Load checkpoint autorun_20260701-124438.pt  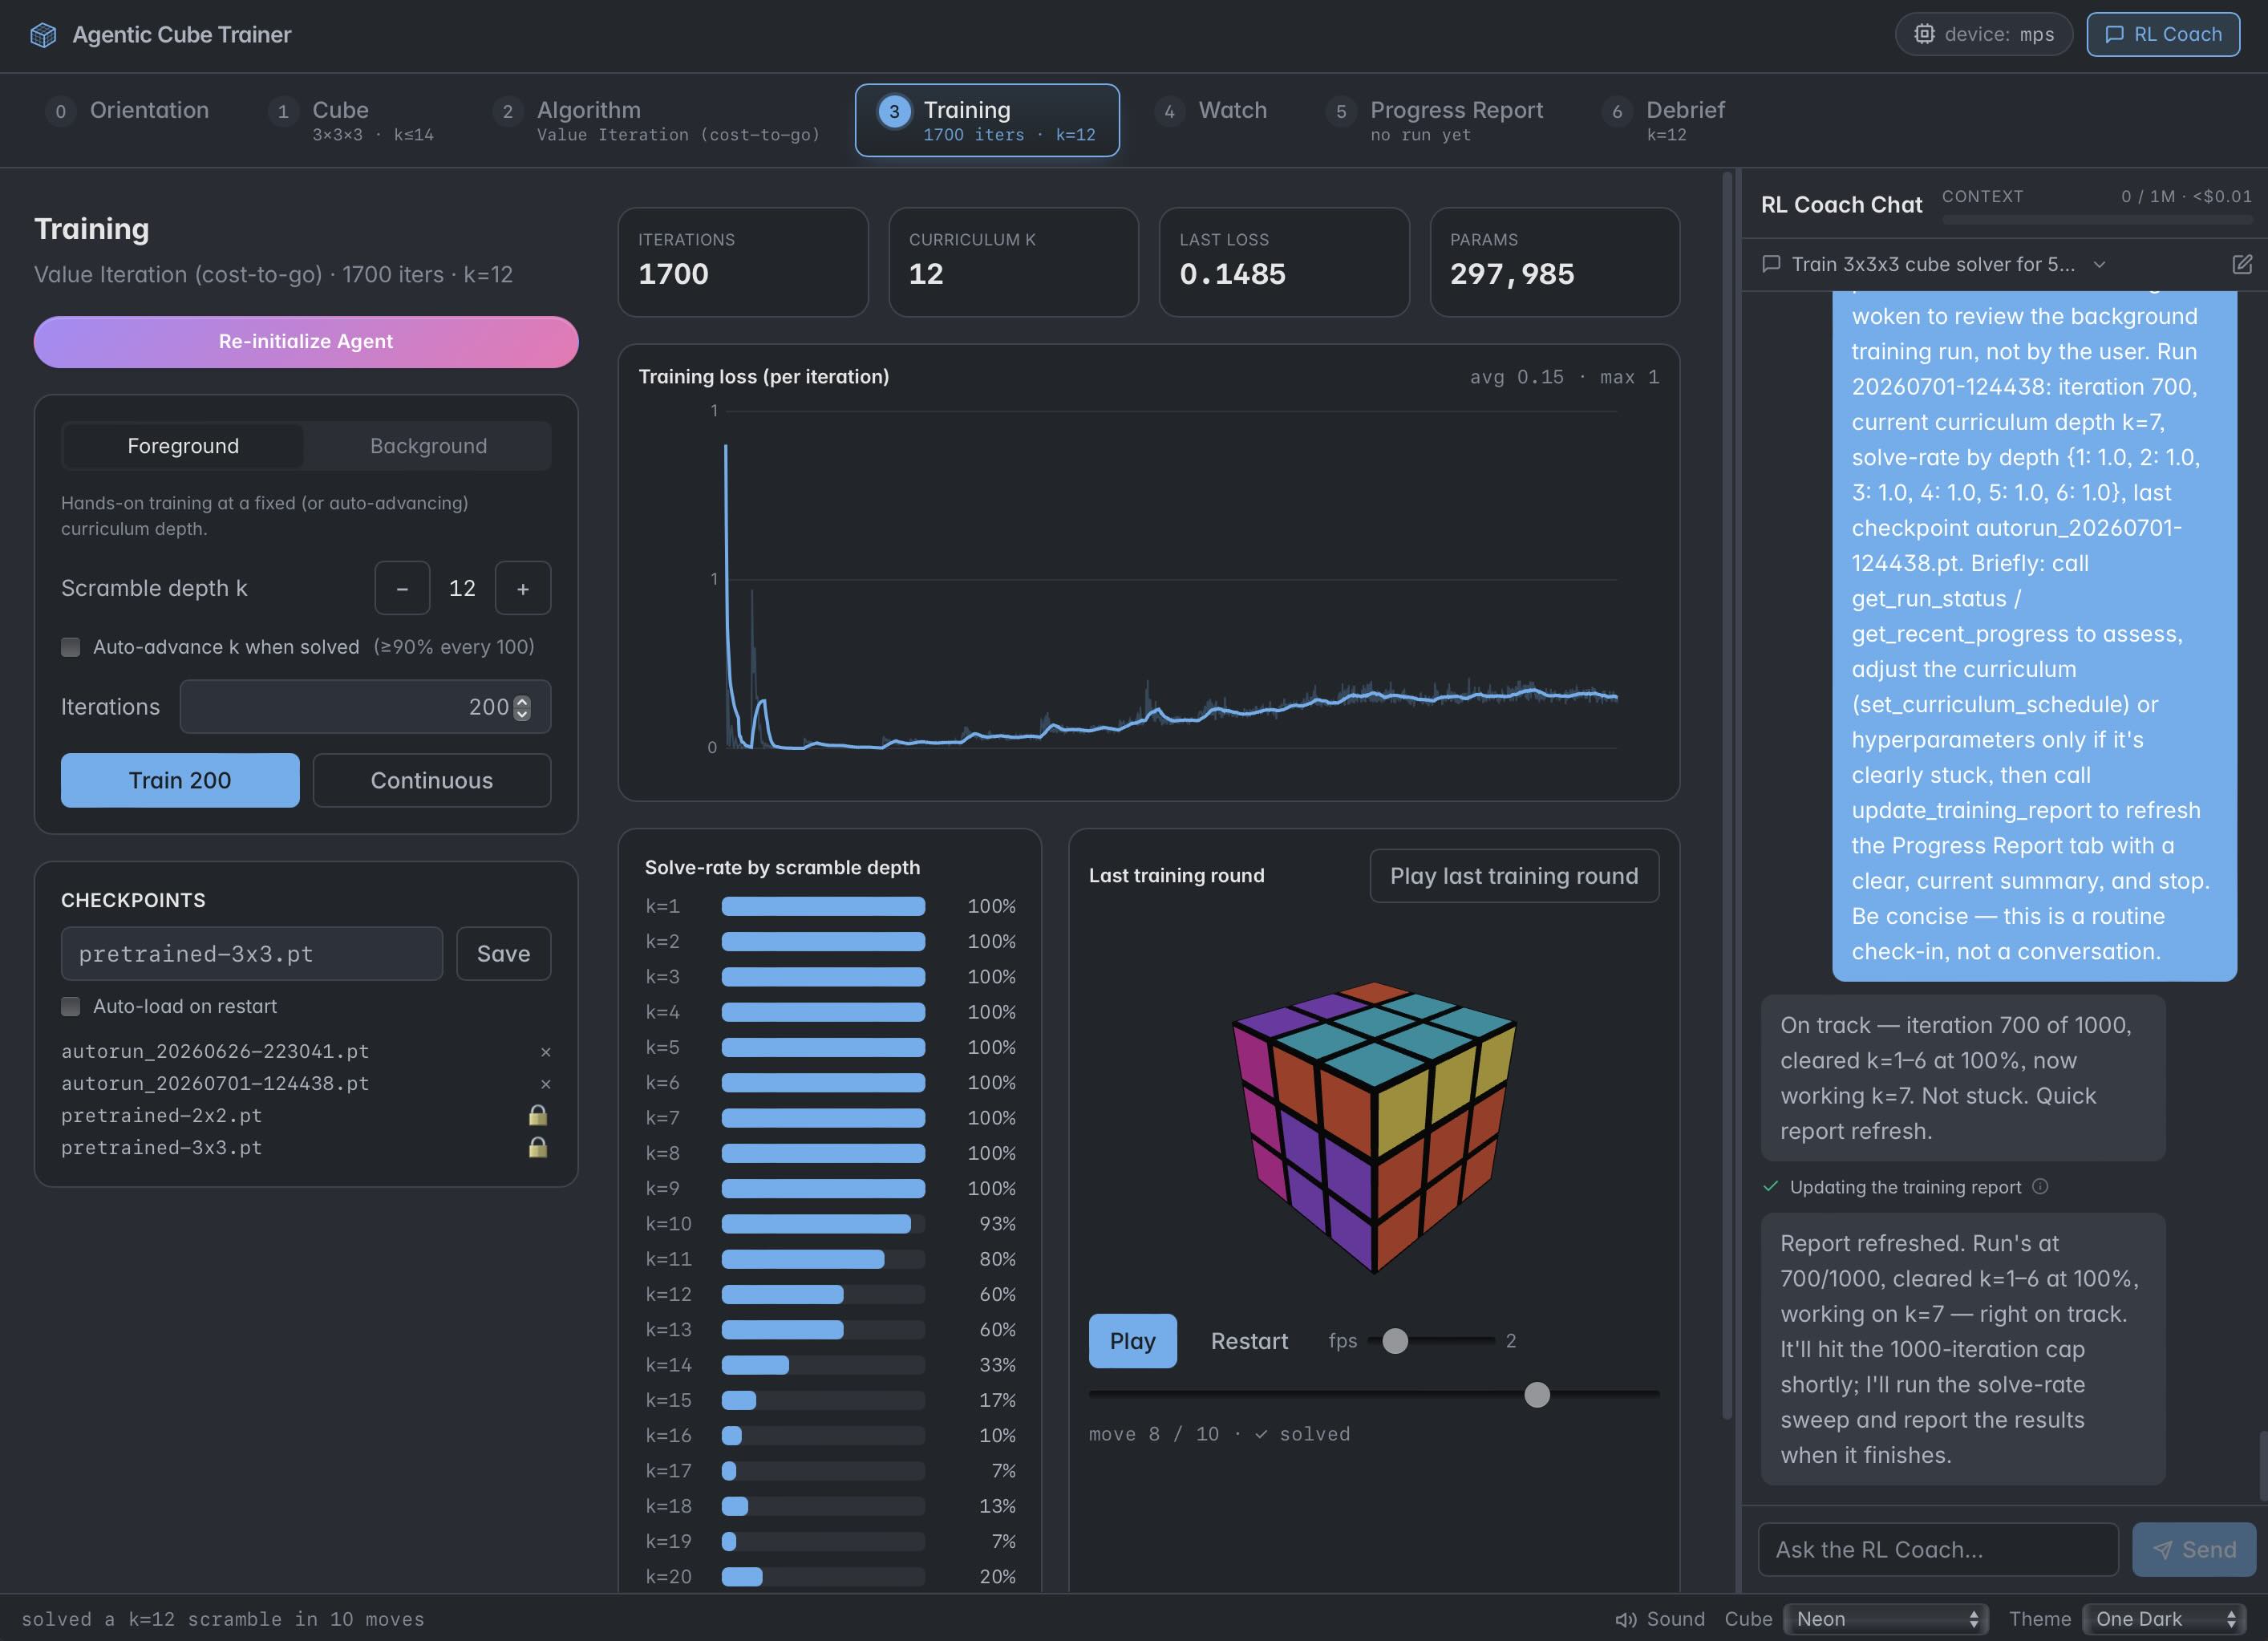pos(215,1083)
